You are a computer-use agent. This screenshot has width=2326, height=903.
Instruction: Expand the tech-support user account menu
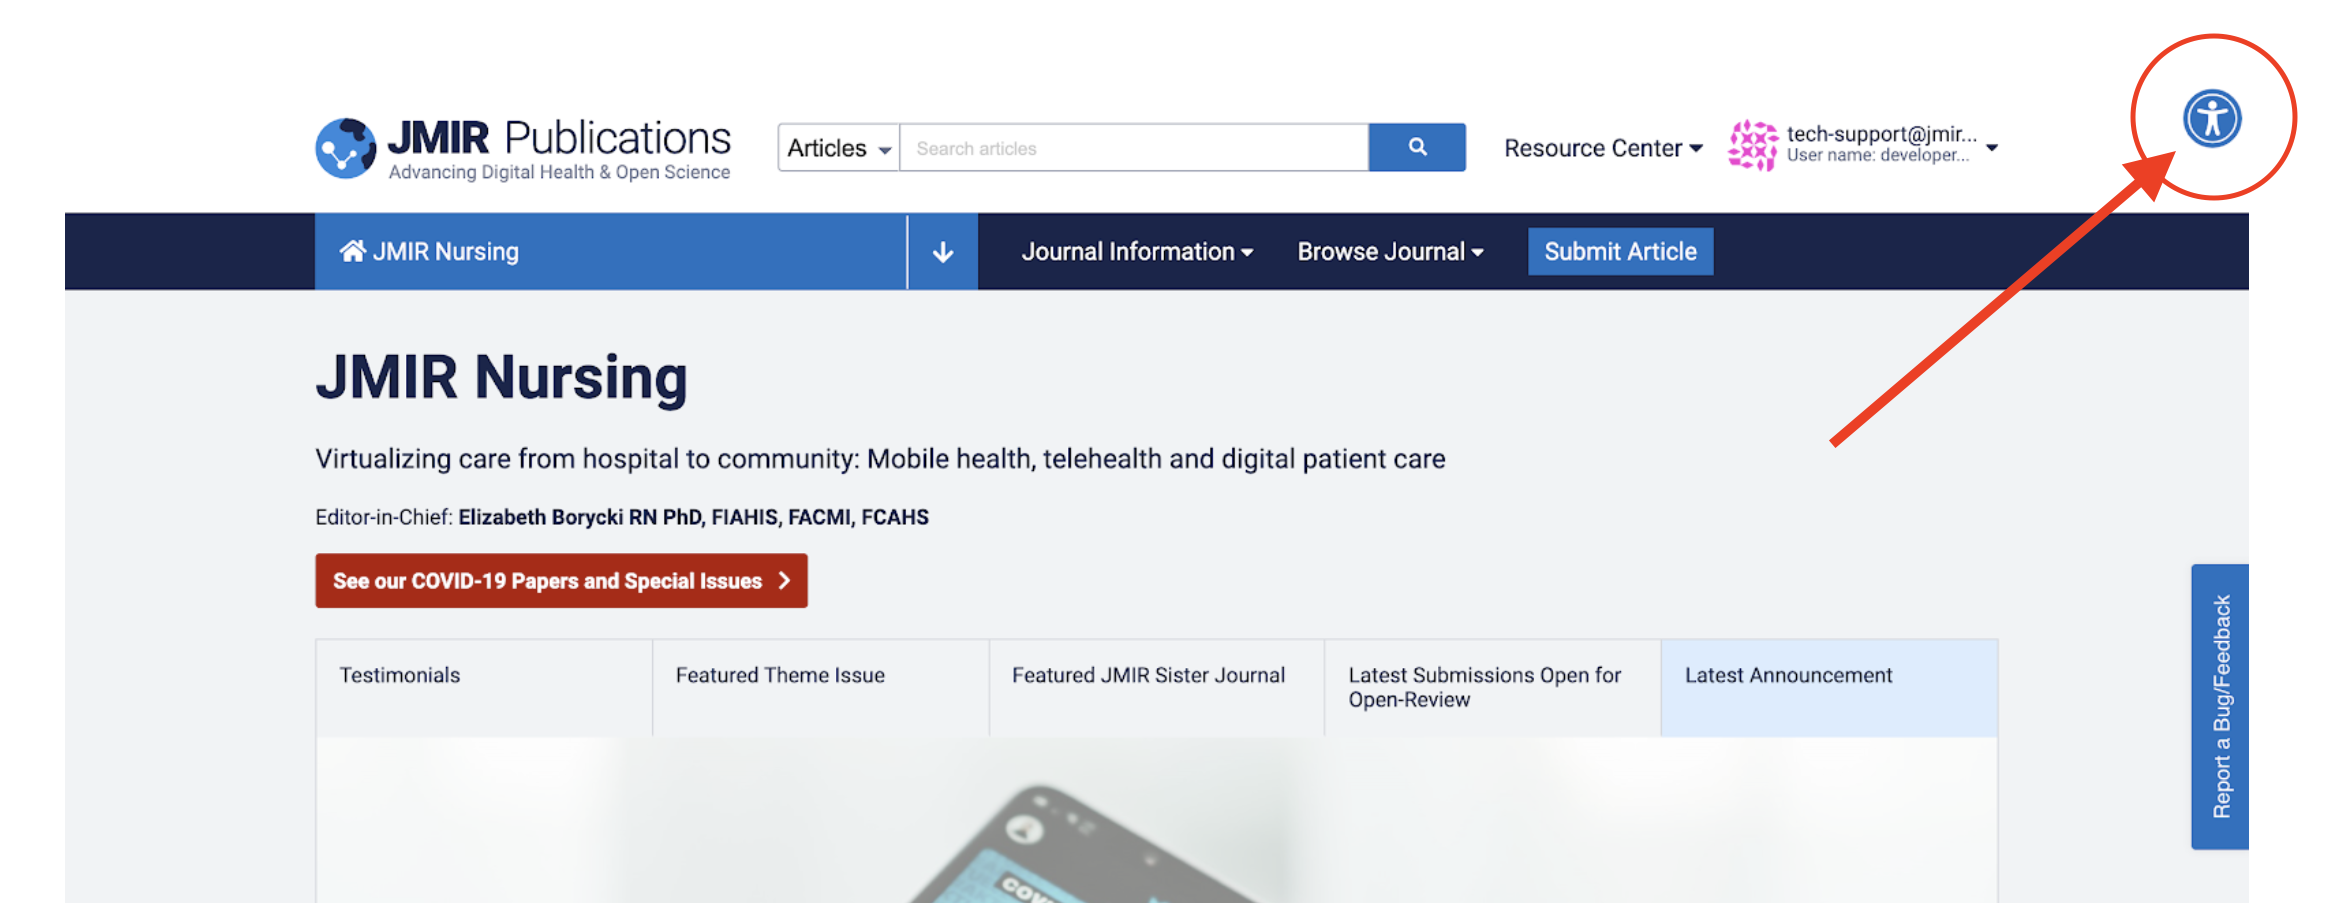(1990, 147)
